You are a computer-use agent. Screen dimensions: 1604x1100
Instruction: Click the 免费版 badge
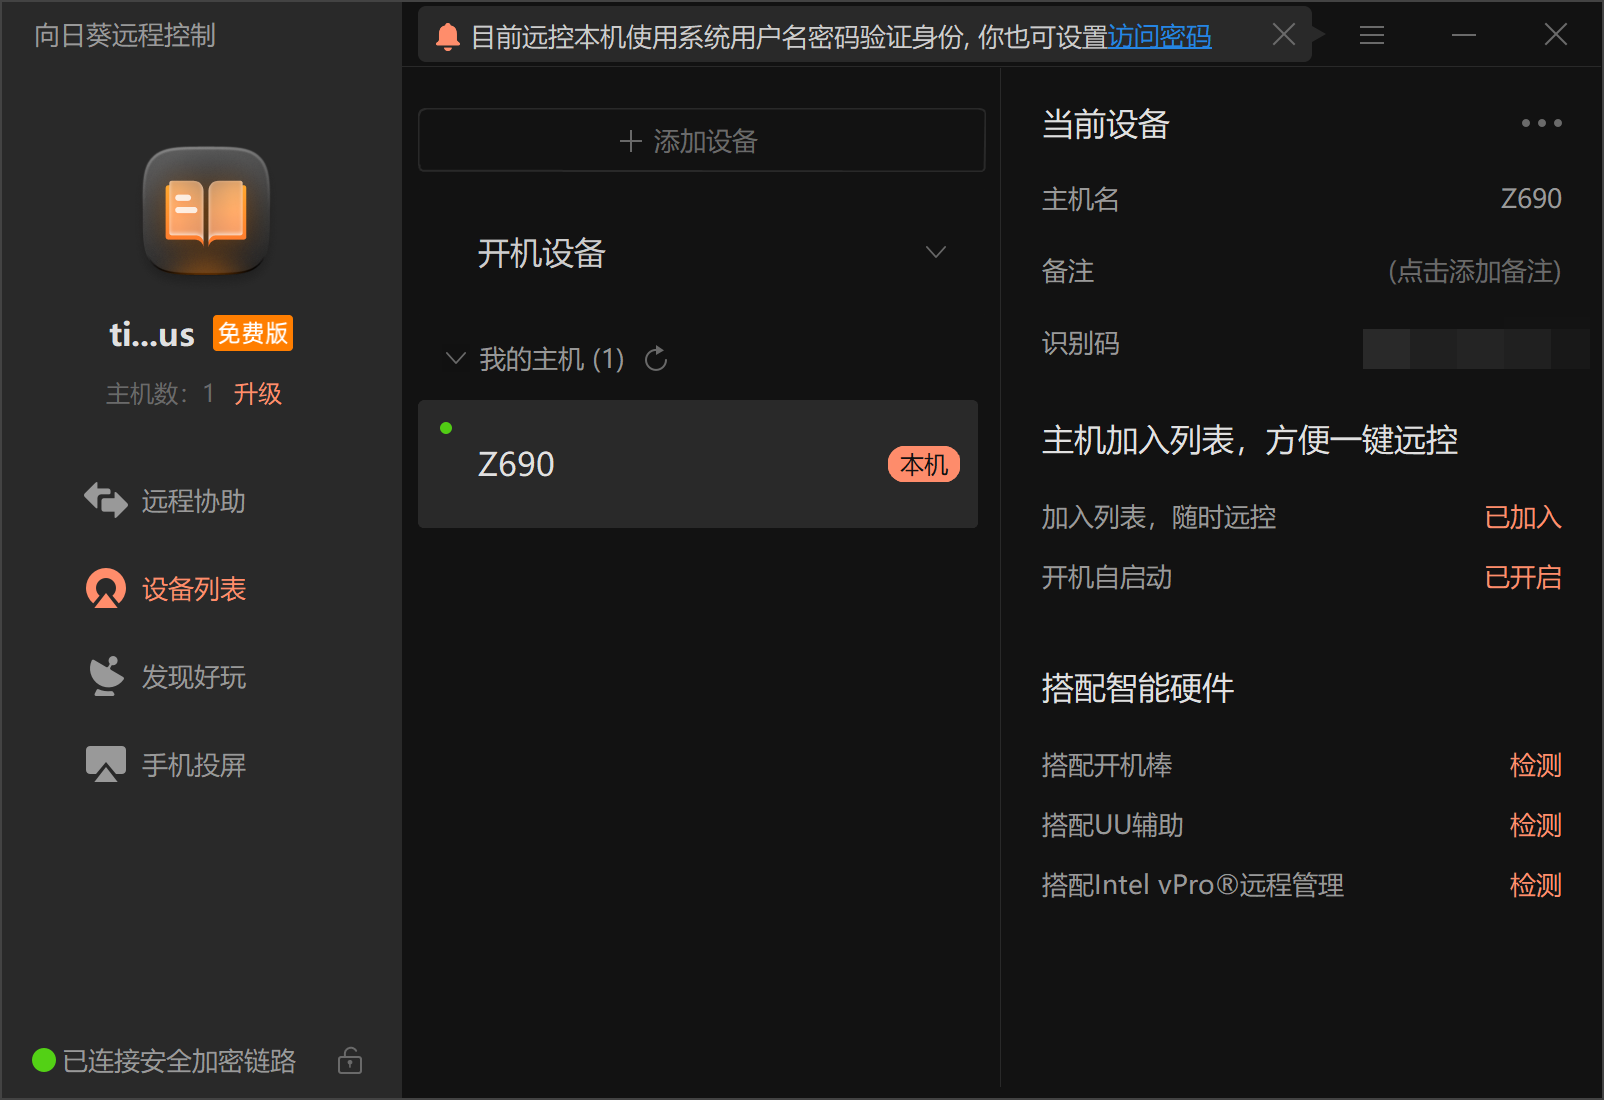coord(253,333)
